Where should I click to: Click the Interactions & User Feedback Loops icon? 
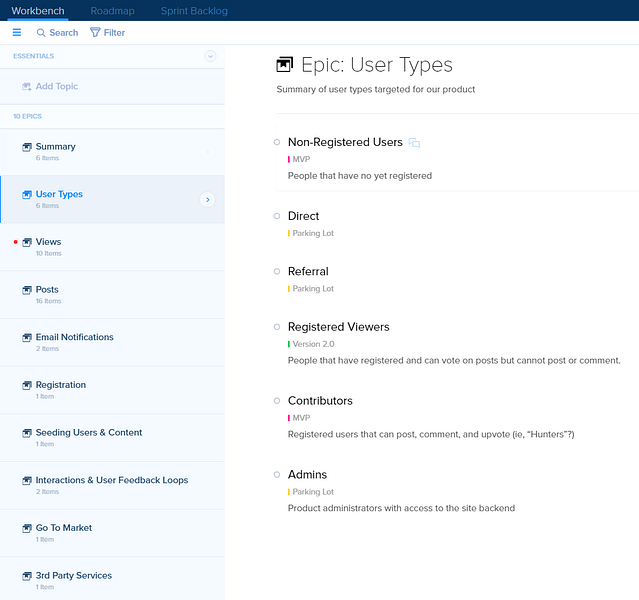pos(27,481)
